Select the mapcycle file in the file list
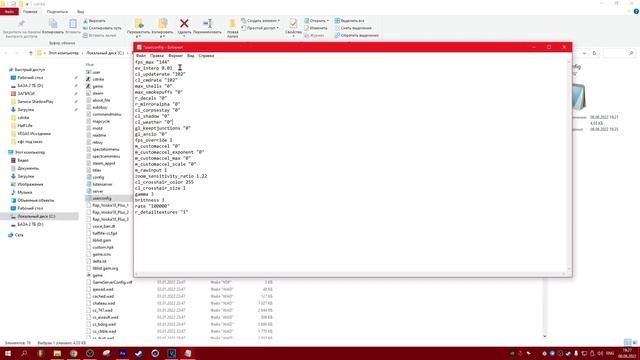Screen dimensions: 640x360 pyautogui.click(x=101, y=121)
